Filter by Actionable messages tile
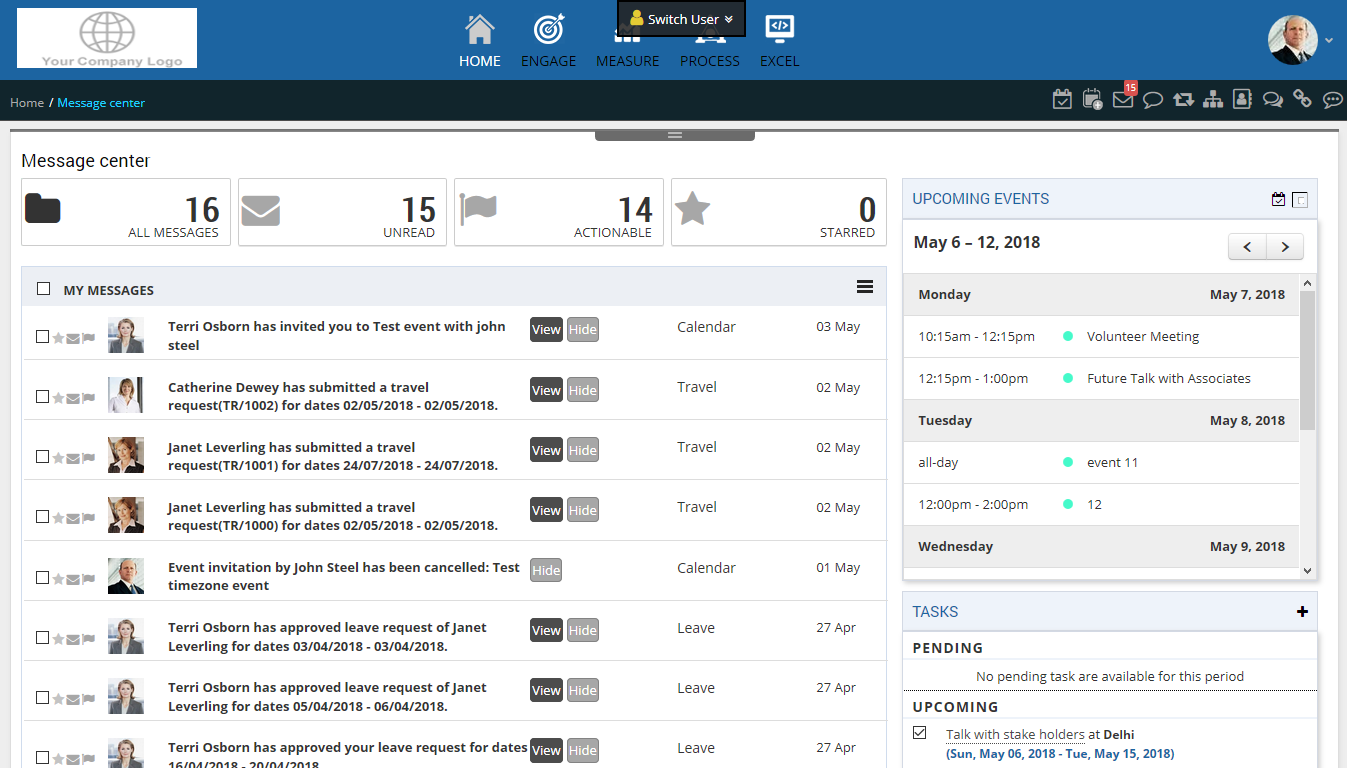This screenshot has width=1347, height=768. click(559, 212)
